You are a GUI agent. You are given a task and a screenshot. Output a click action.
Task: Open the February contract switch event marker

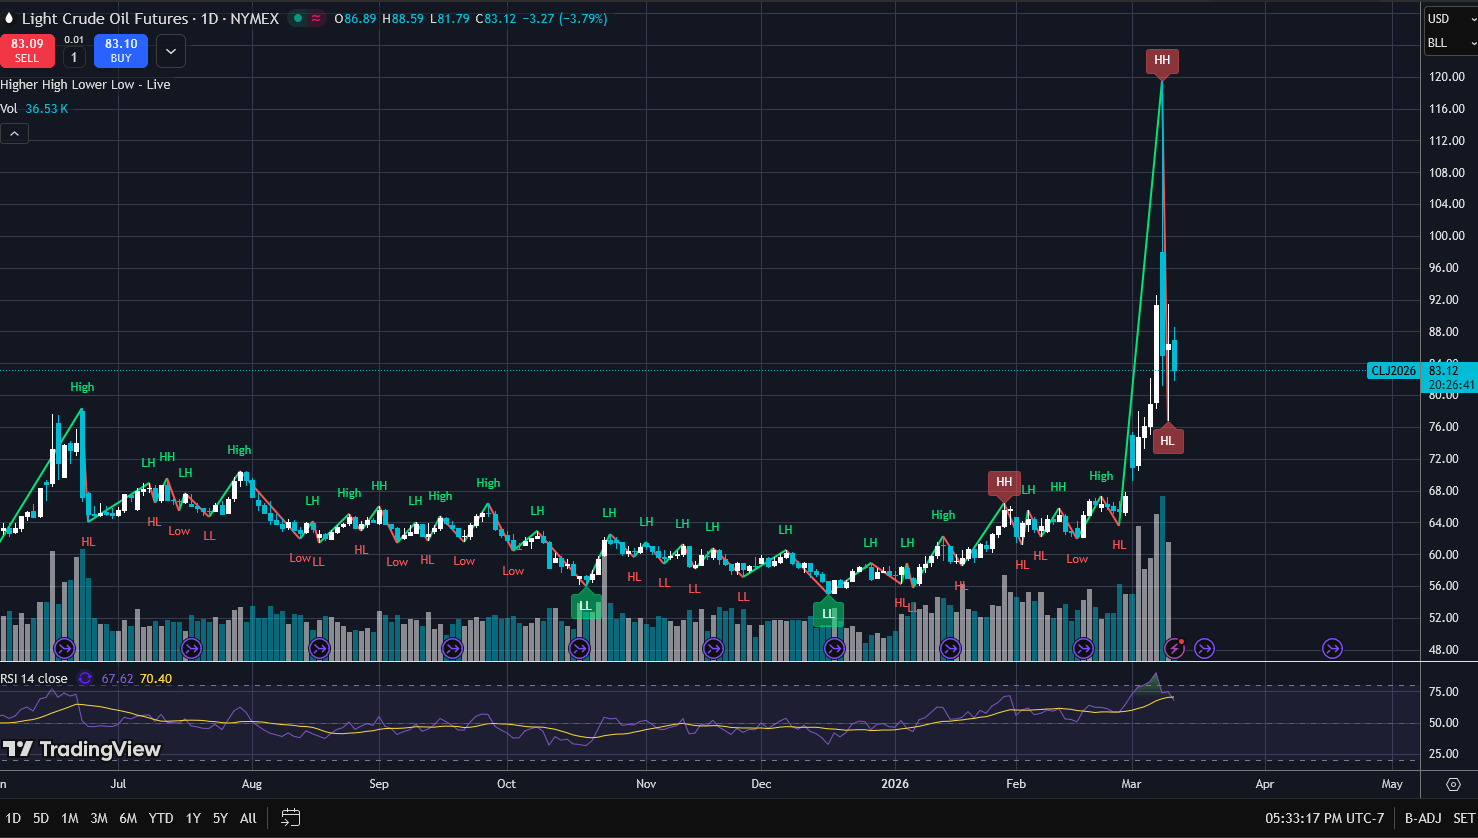[1083, 649]
